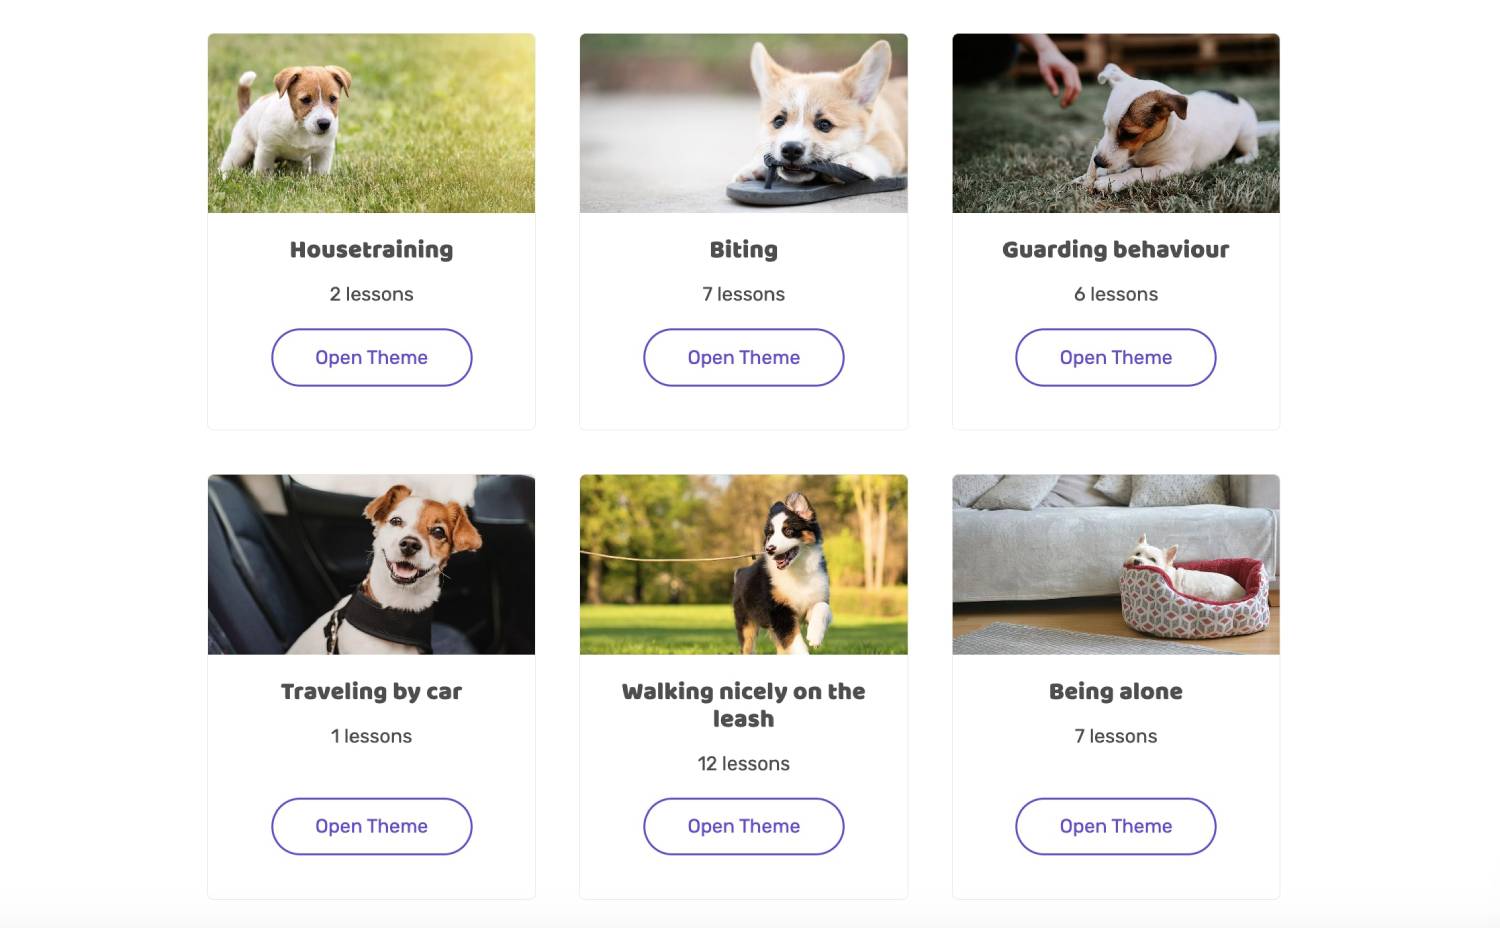Select Open Theme under Being alone
The height and width of the screenshot is (928, 1500).
pos(1115,826)
